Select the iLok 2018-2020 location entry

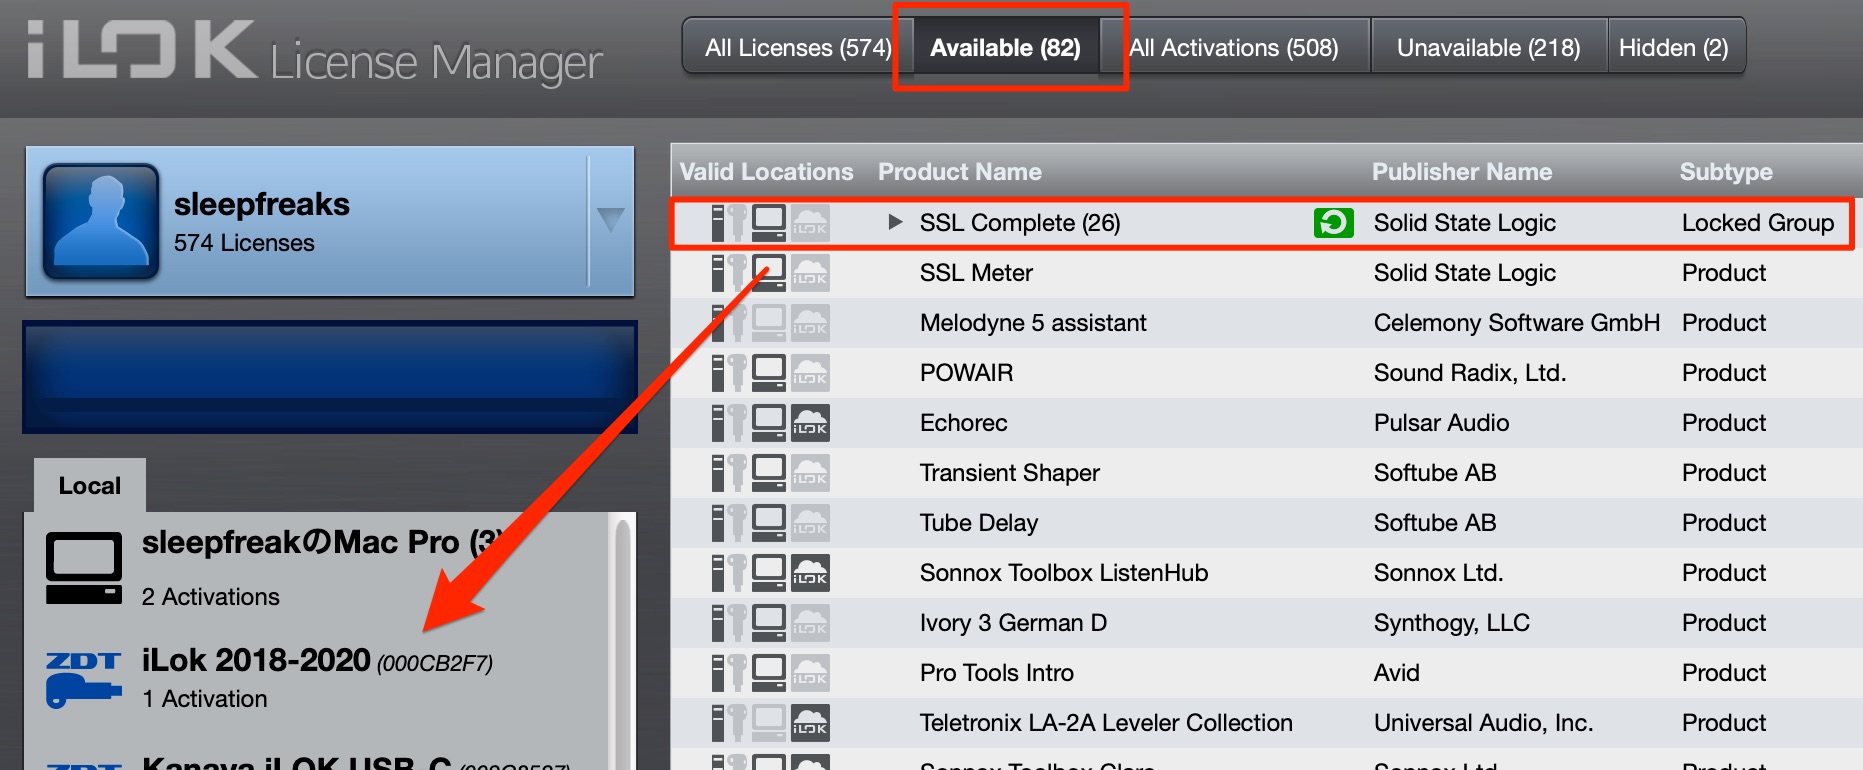pos(318,679)
